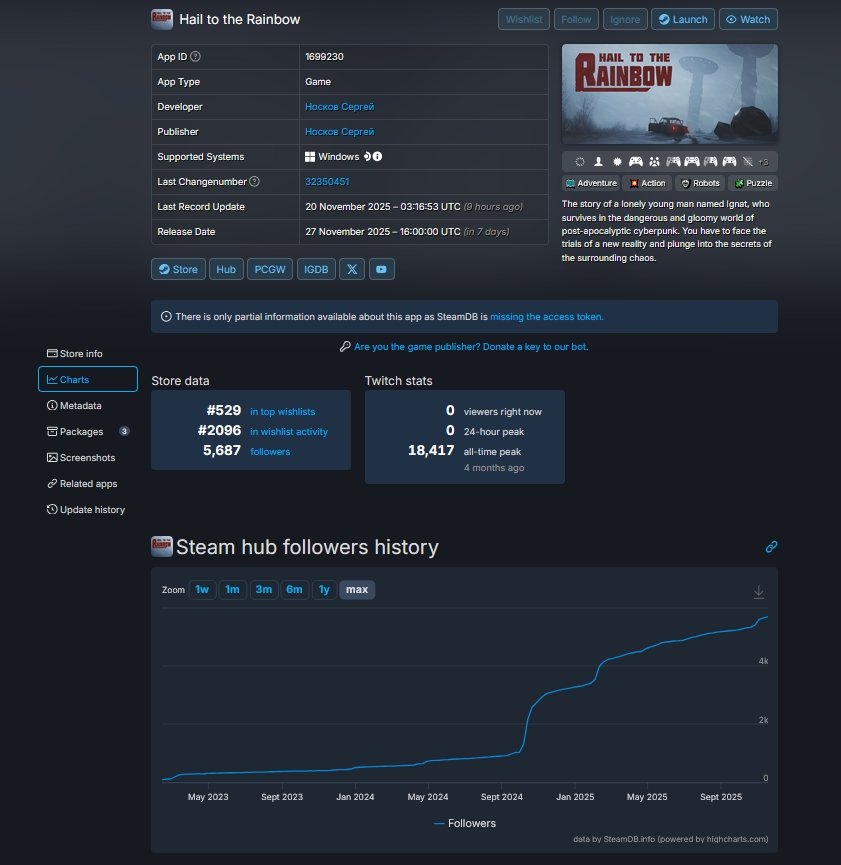This screenshot has height=865, width=841.
Task: Set chart zoom to 1y
Action: 324,590
